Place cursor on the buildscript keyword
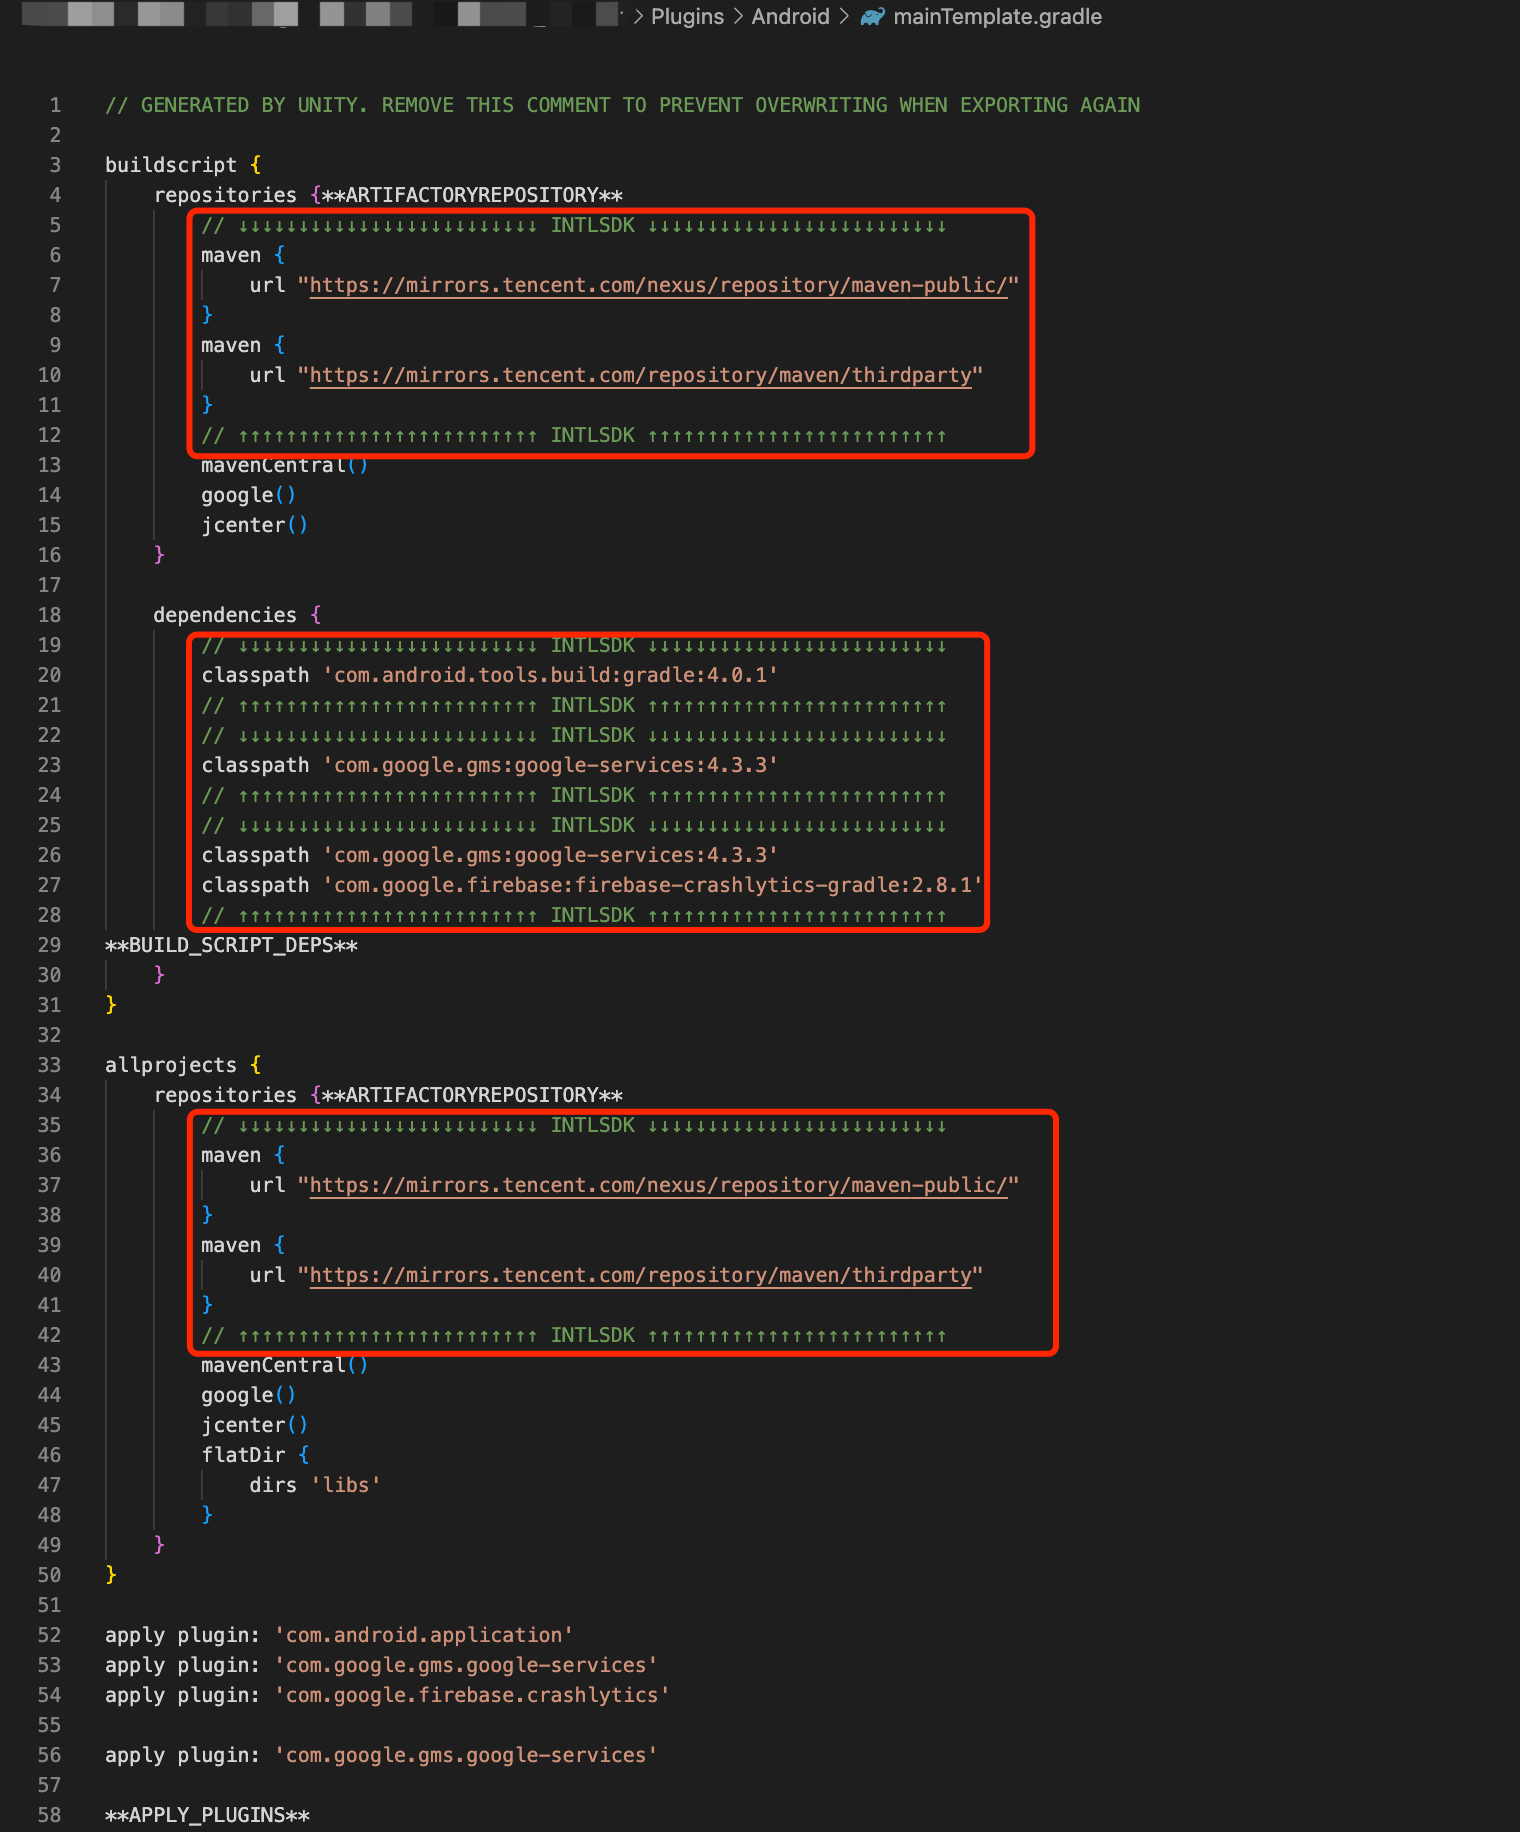 (171, 166)
